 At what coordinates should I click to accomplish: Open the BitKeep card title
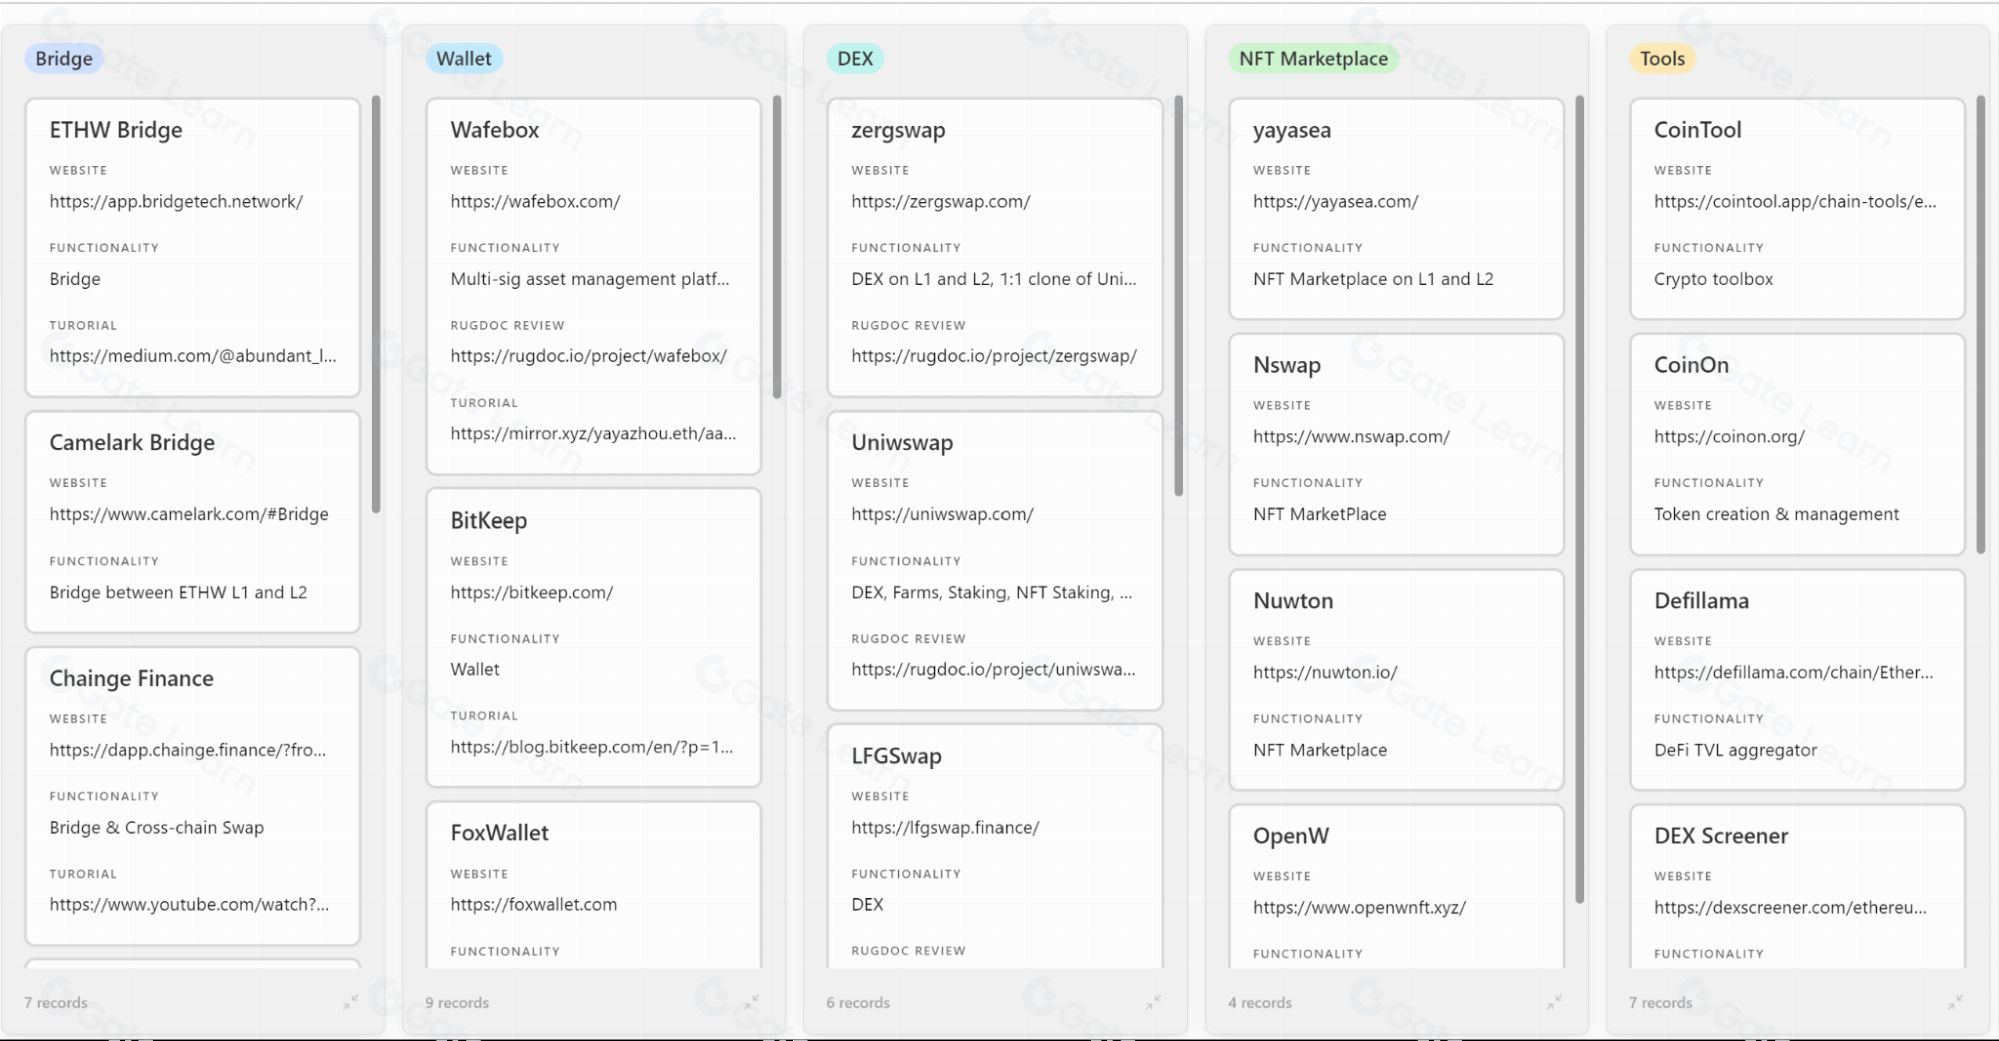click(488, 520)
